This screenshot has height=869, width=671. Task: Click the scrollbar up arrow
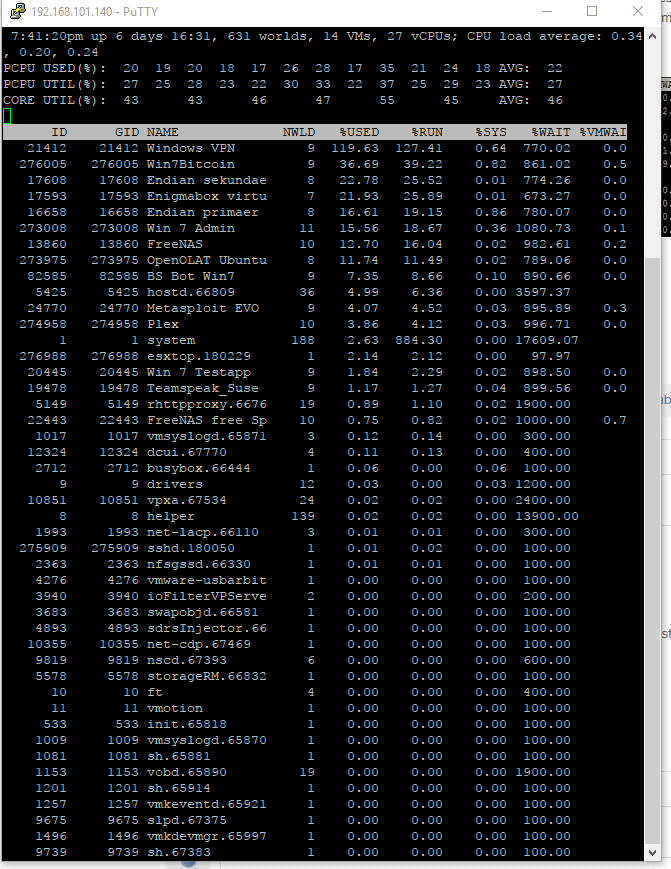pyautogui.click(x=652, y=36)
